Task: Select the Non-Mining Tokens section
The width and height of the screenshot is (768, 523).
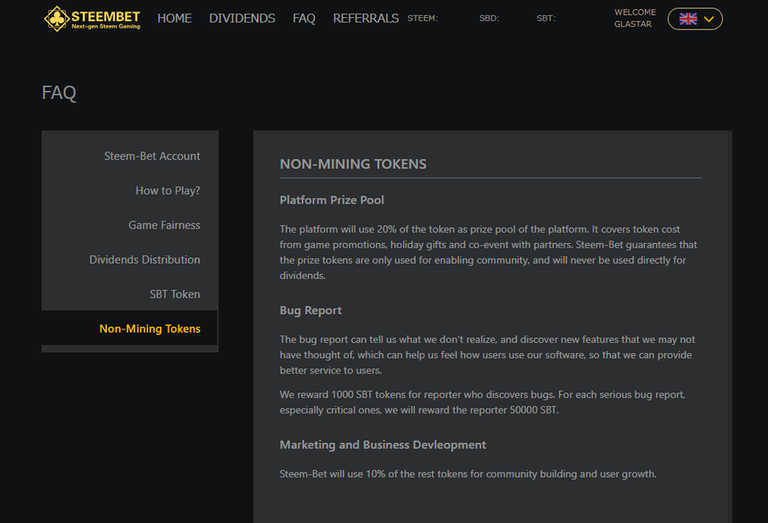Action: pyautogui.click(x=130, y=329)
